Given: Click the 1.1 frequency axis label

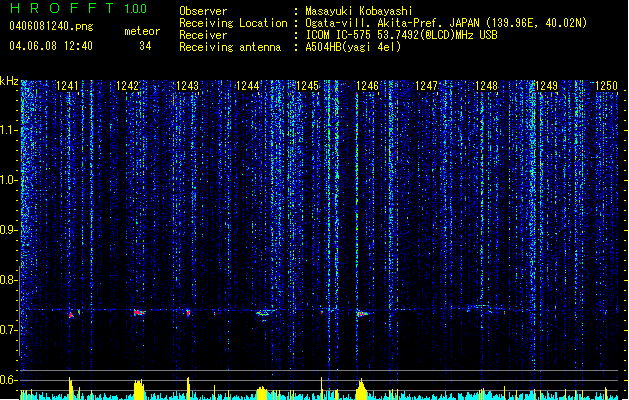Looking at the screenshot, I should point(9,130).
